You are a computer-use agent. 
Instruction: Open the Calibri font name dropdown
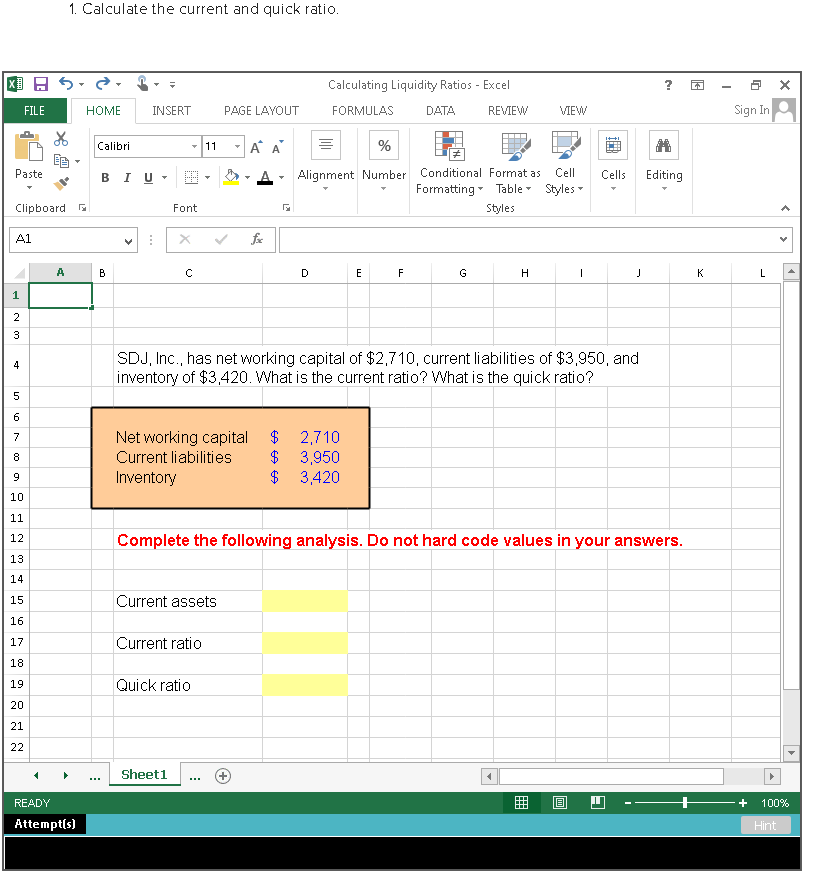click(192, 145)
